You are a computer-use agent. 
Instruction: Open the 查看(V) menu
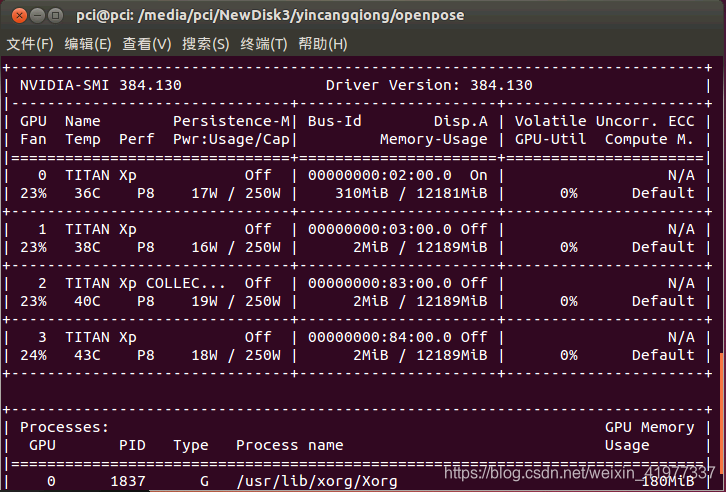pyautogui.click(x=146, y=44)
